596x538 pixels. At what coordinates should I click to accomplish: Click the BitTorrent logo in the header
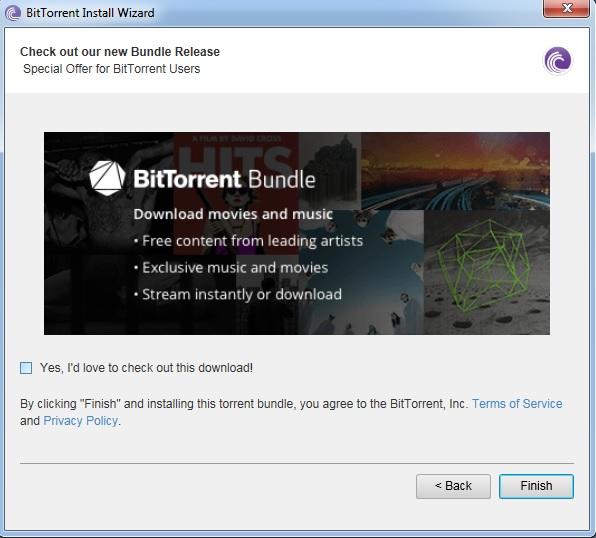click(x=558, y=60)
